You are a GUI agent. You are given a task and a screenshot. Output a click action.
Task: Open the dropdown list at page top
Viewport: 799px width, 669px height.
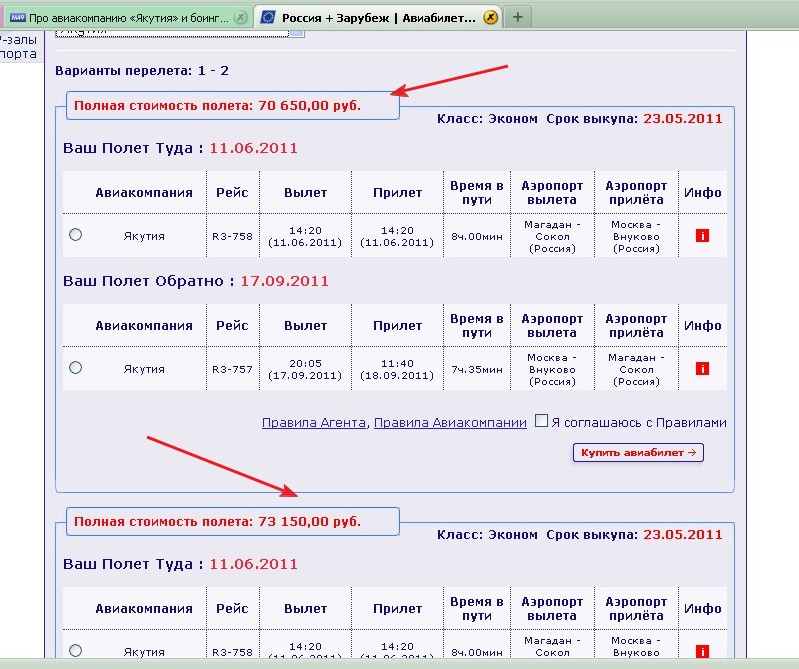(x=295, y=32)
